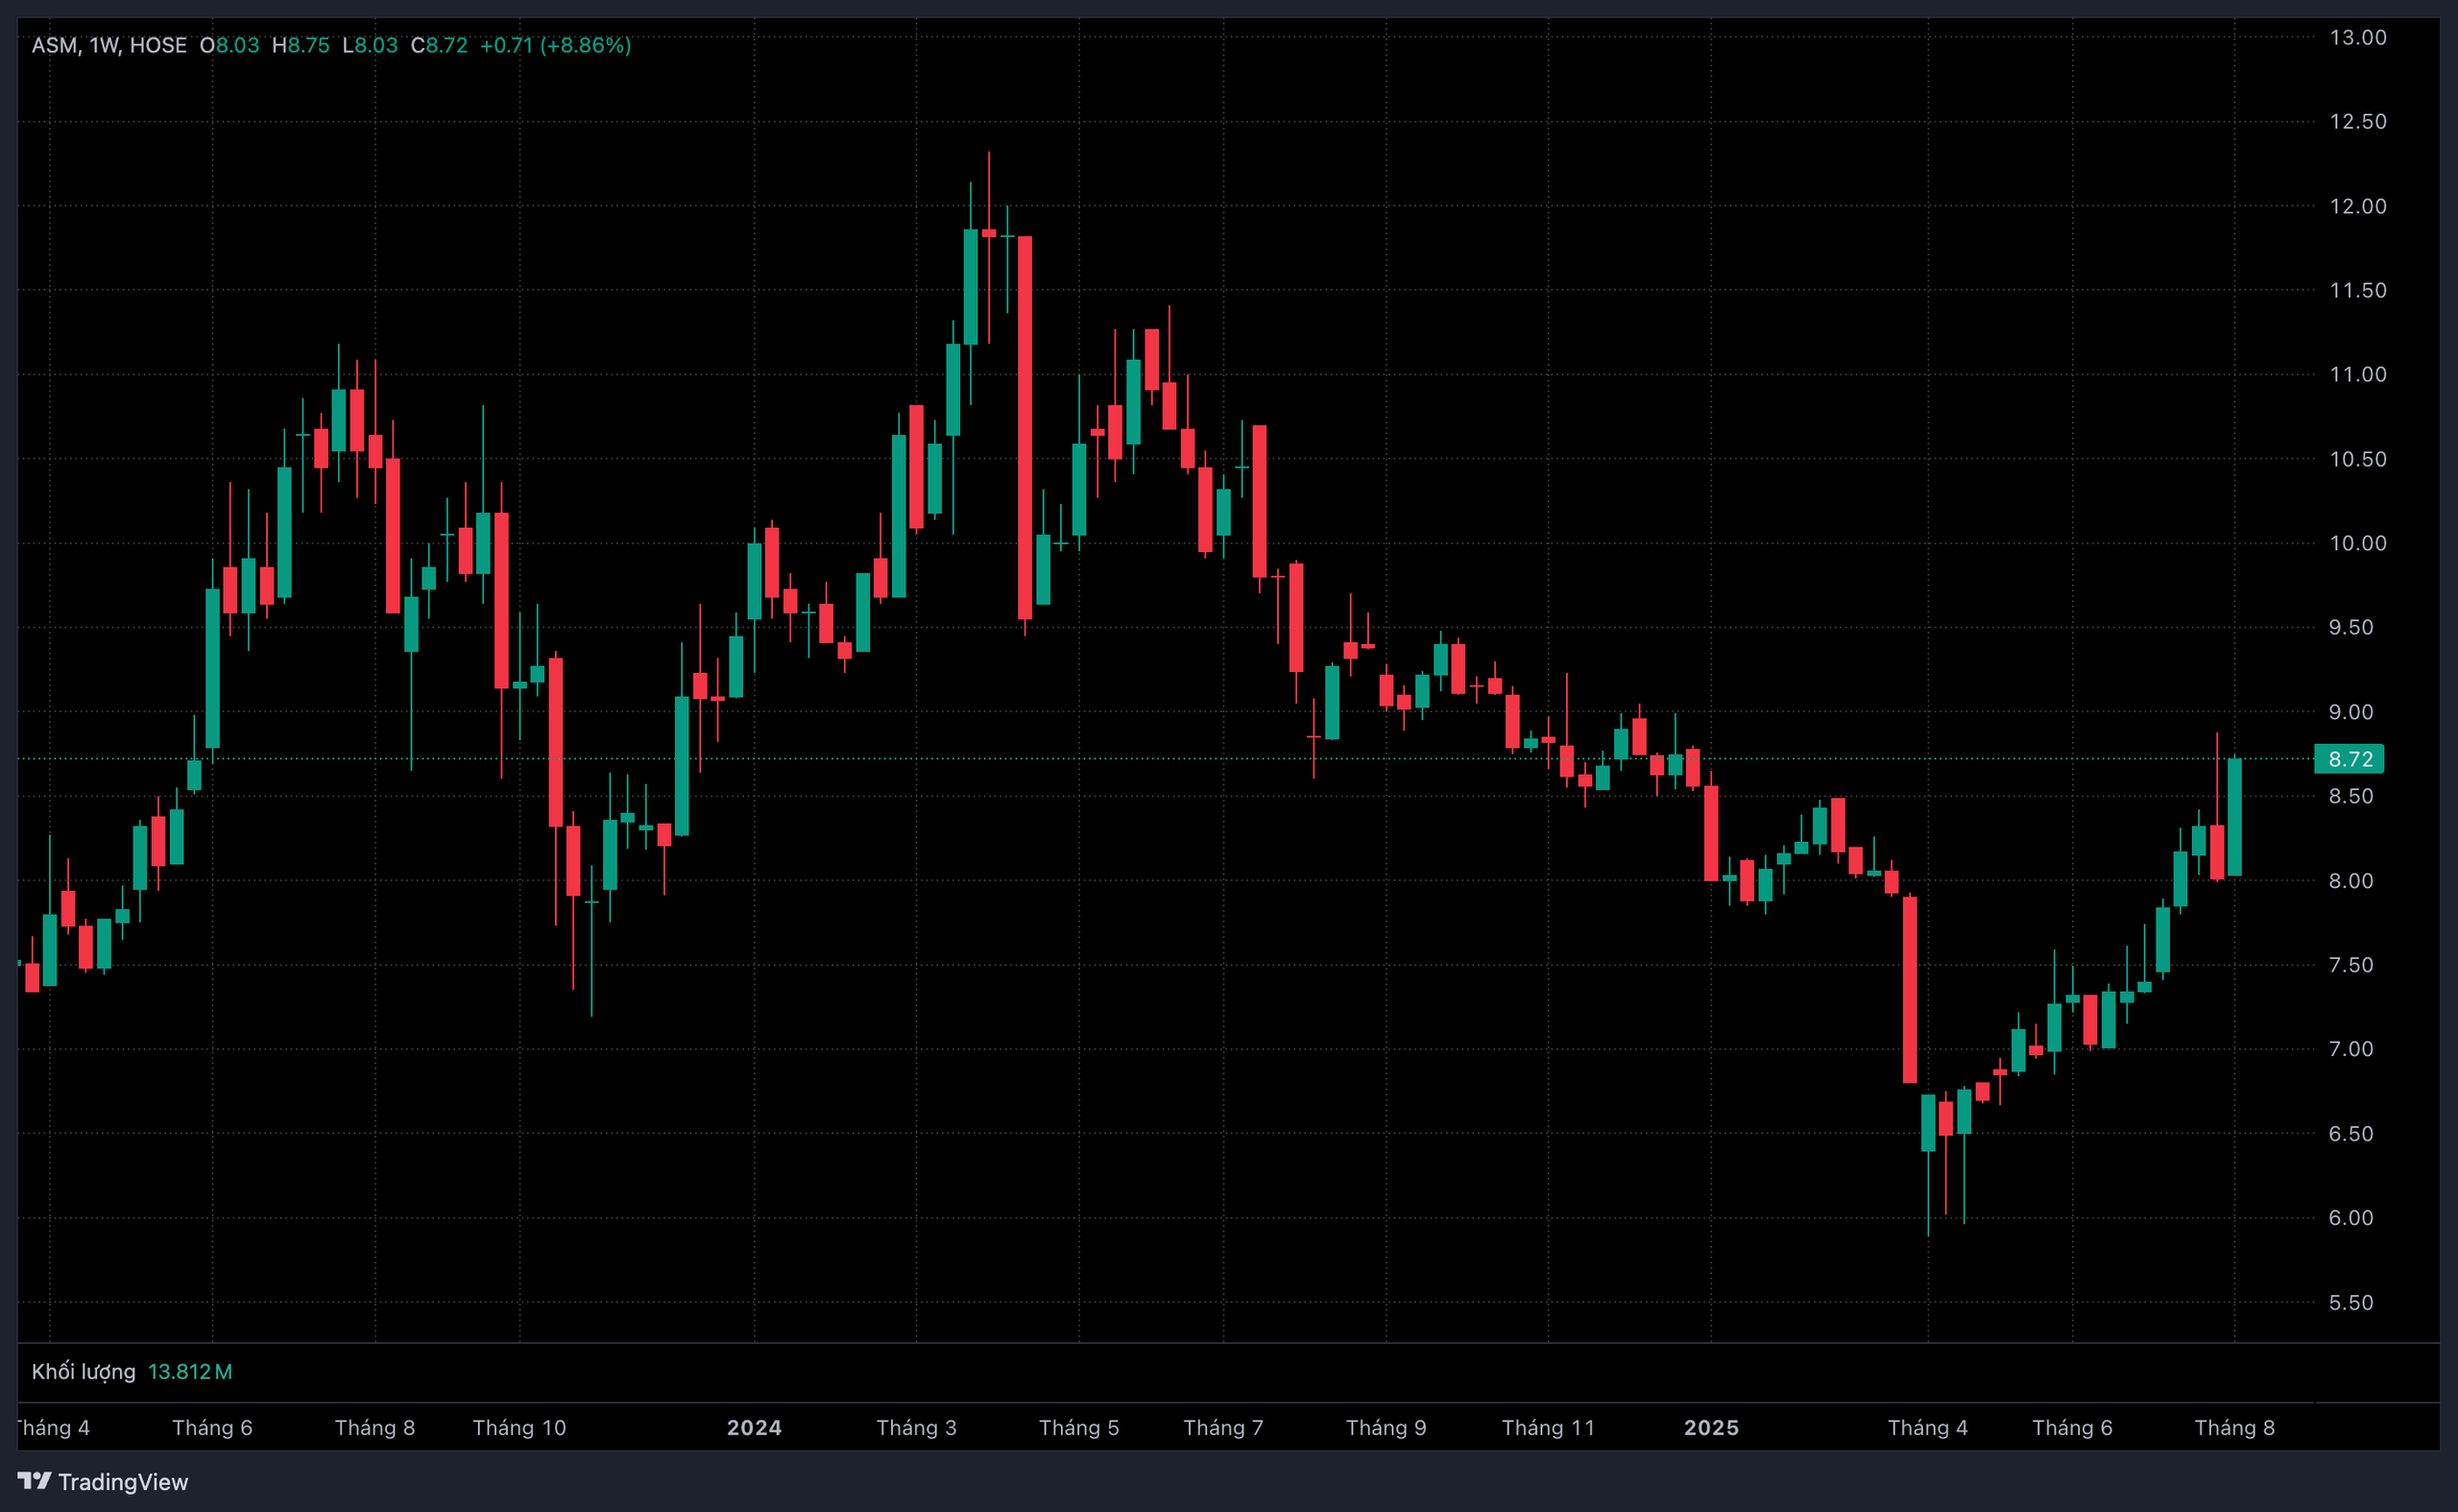Click Tháng 11 on the time axis
The height and width of the screenshot is (1512, 2458).
coord(1548,1427)
